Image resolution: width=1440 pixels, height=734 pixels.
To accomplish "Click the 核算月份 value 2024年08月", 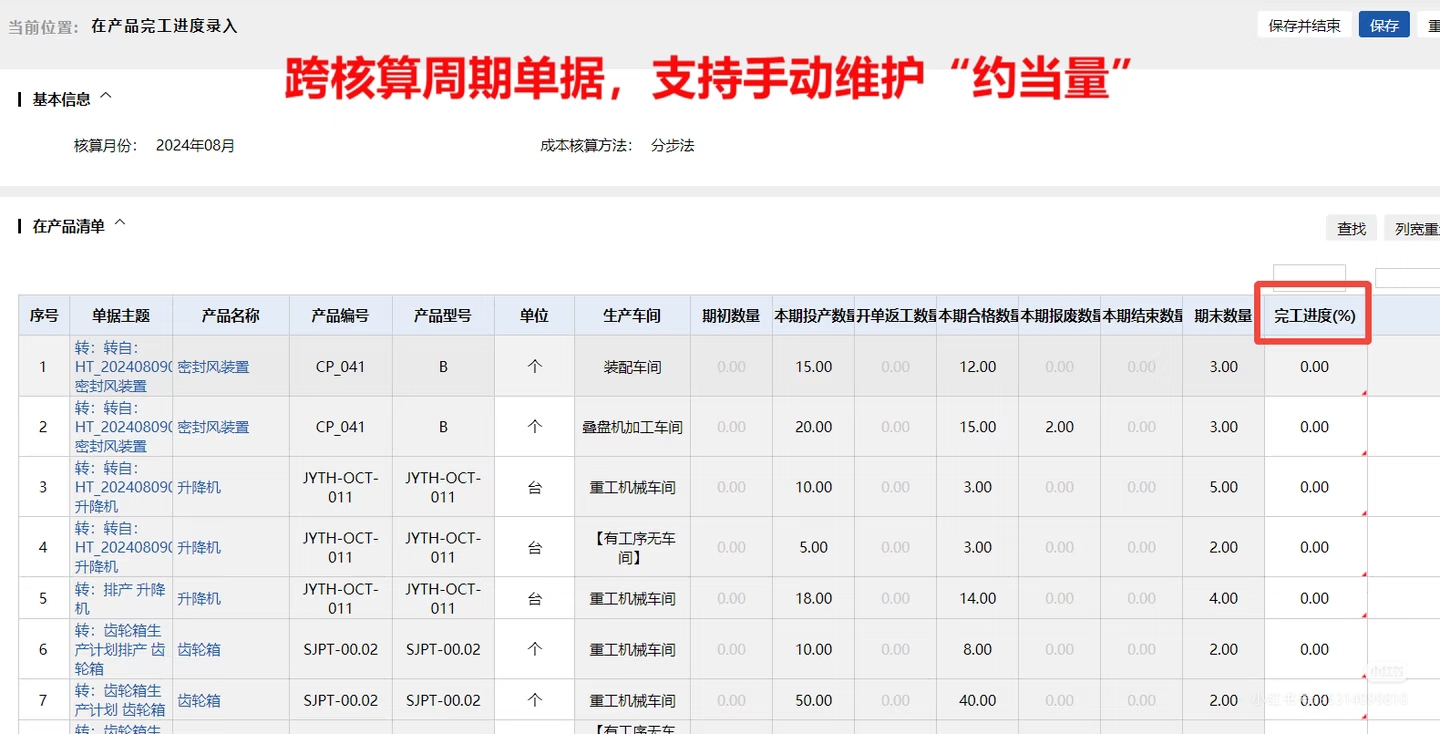I will pyautogui.click(x=195, y=145).
